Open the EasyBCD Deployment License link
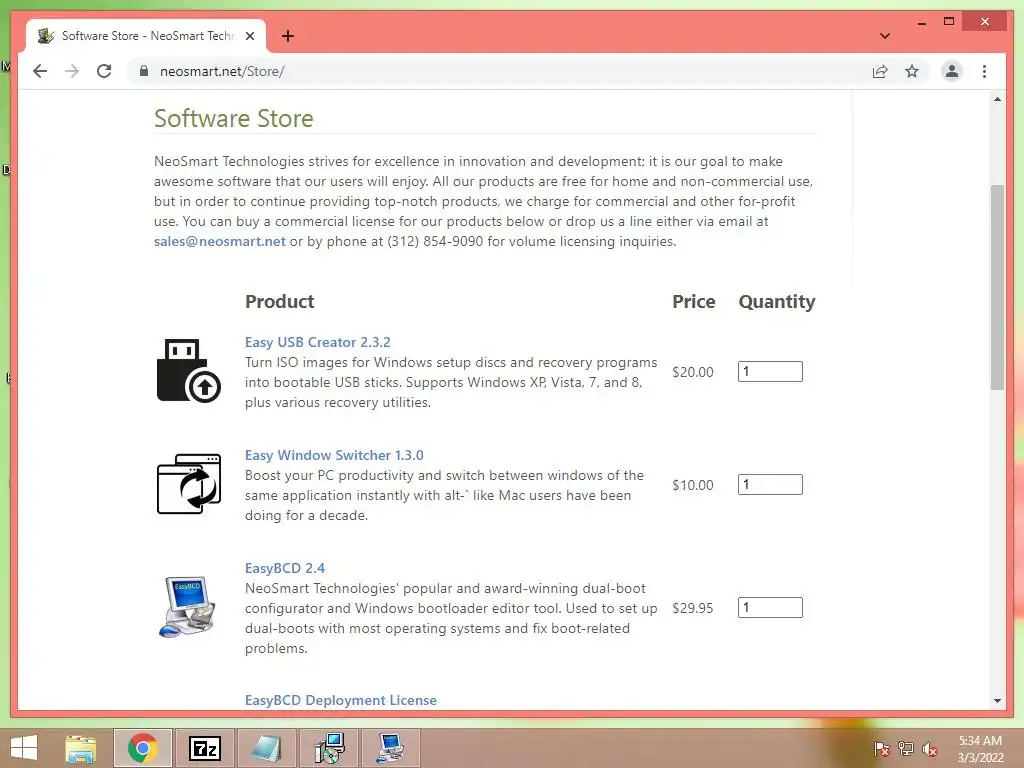Viewport: 1024px width, 768px height. coord(341,700)
